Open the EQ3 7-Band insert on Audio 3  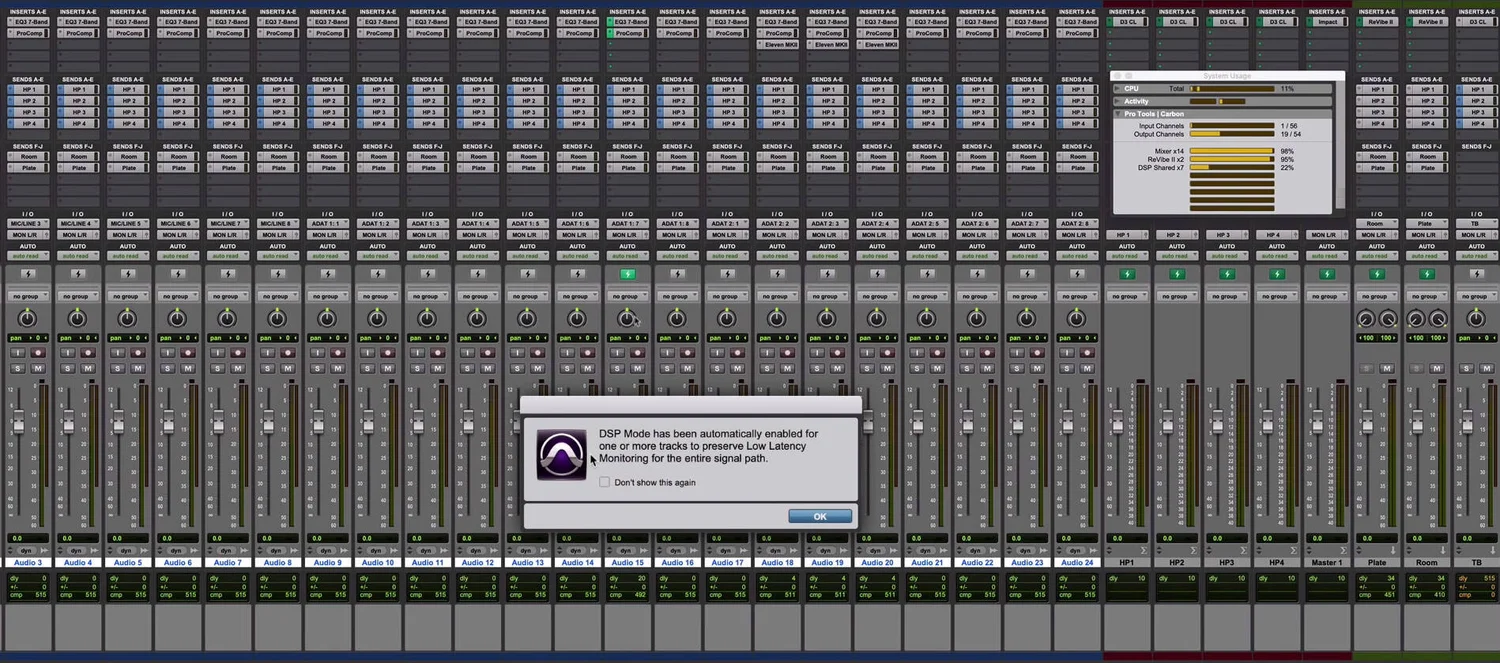click(28, 22)
